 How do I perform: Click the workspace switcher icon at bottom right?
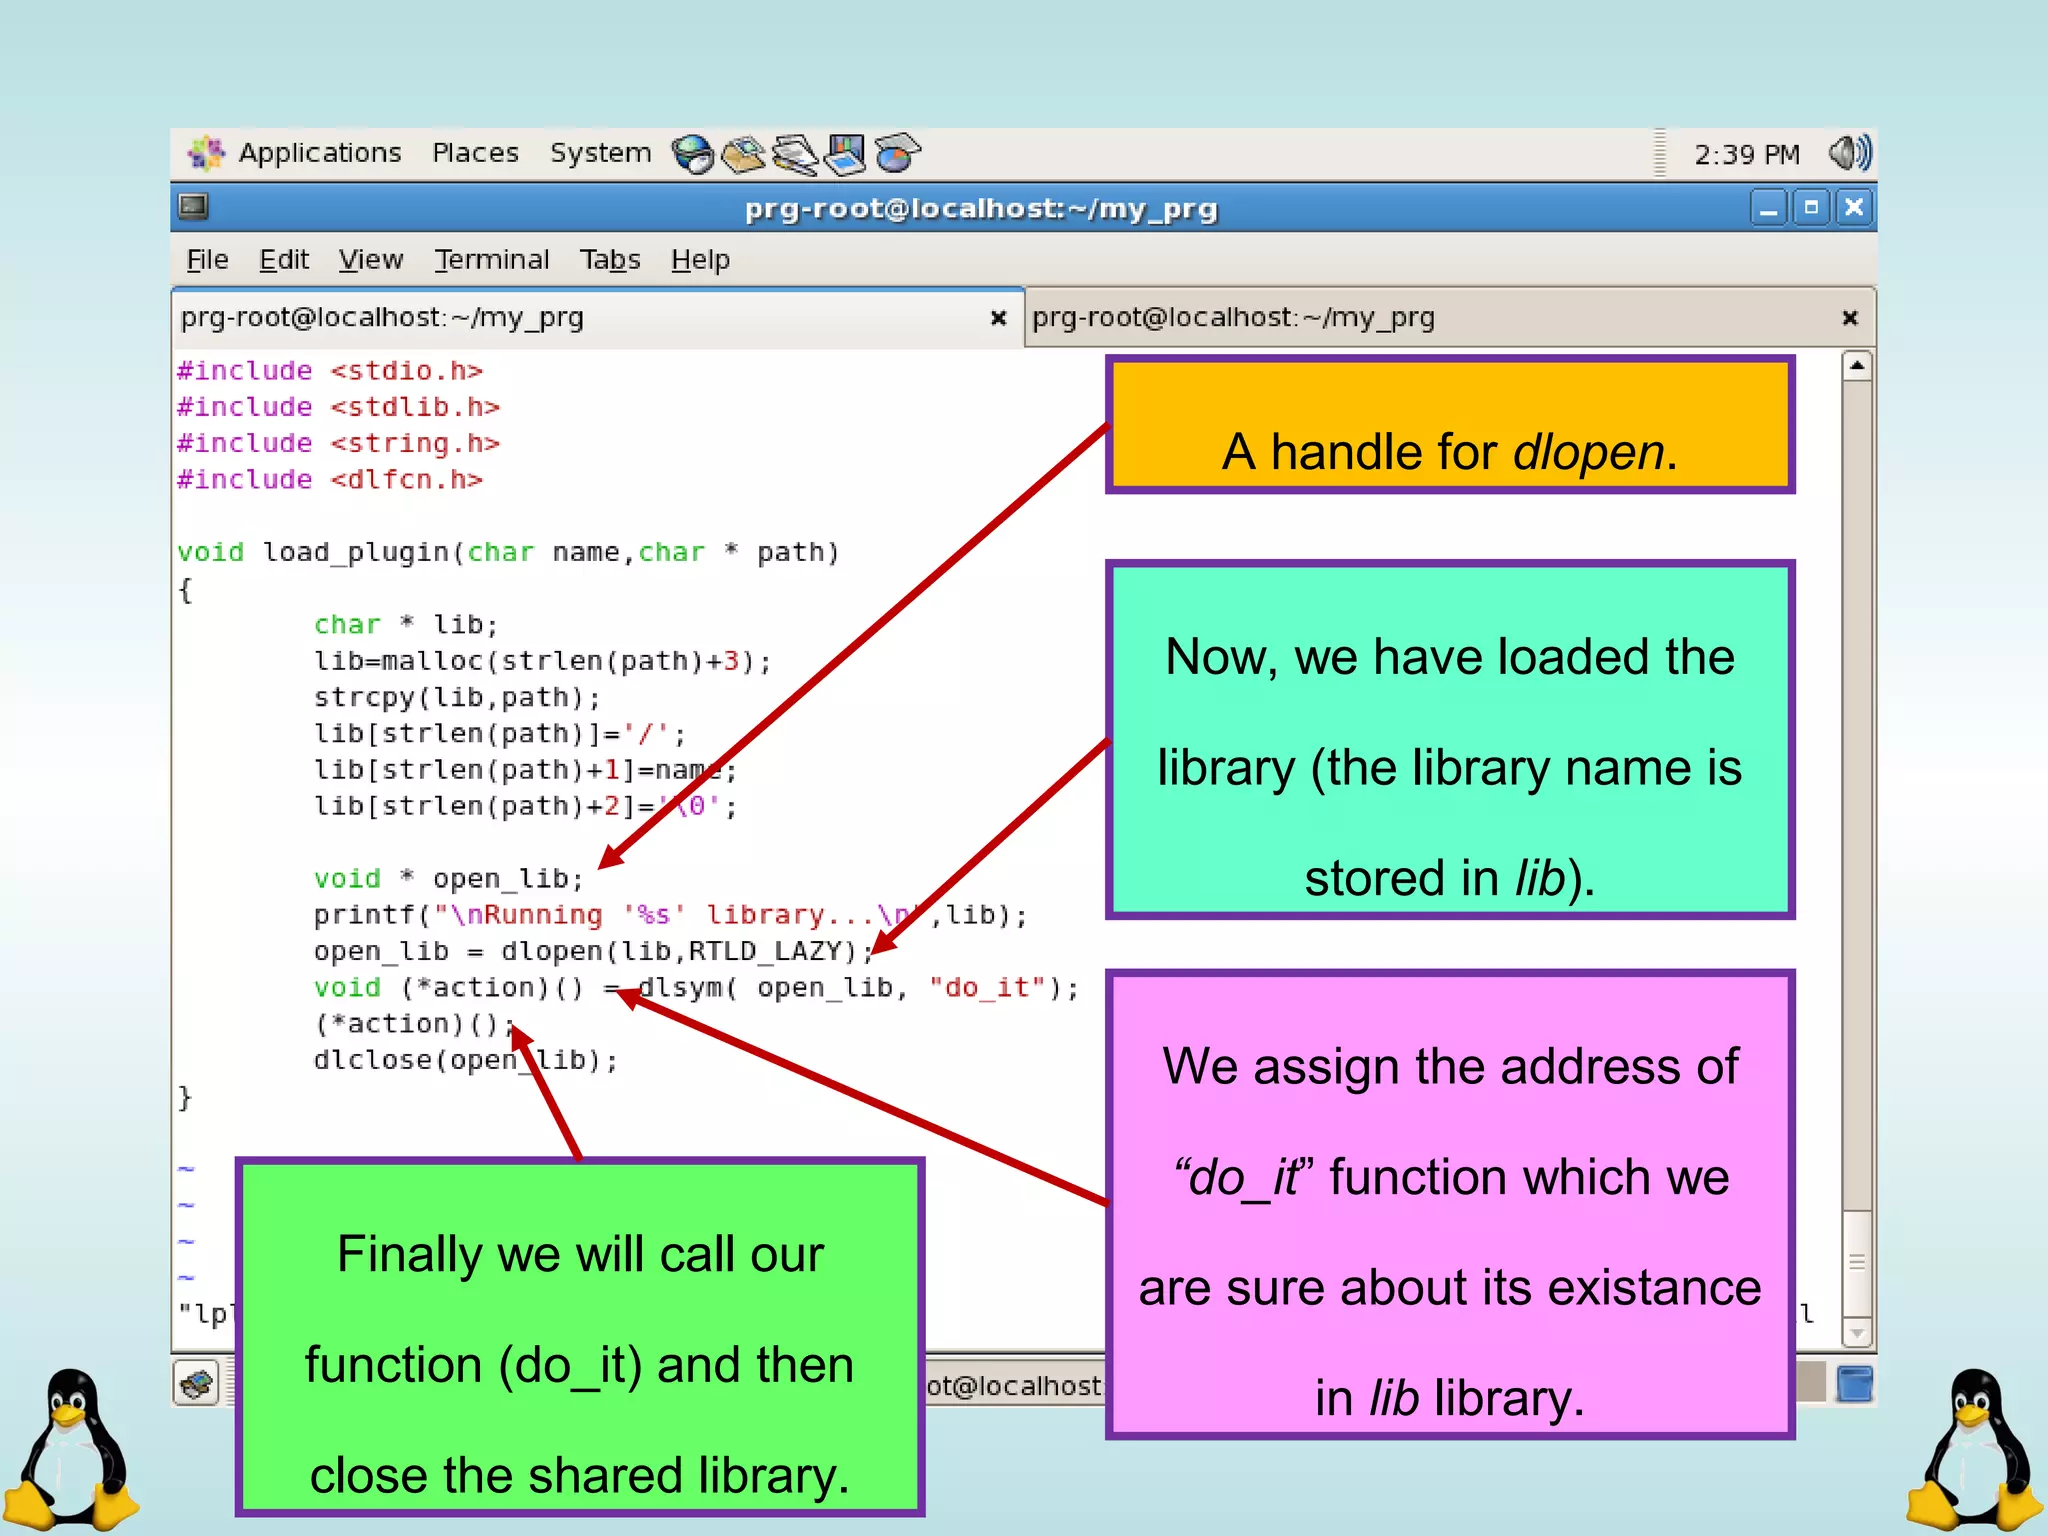(x=1855, y=1384)
